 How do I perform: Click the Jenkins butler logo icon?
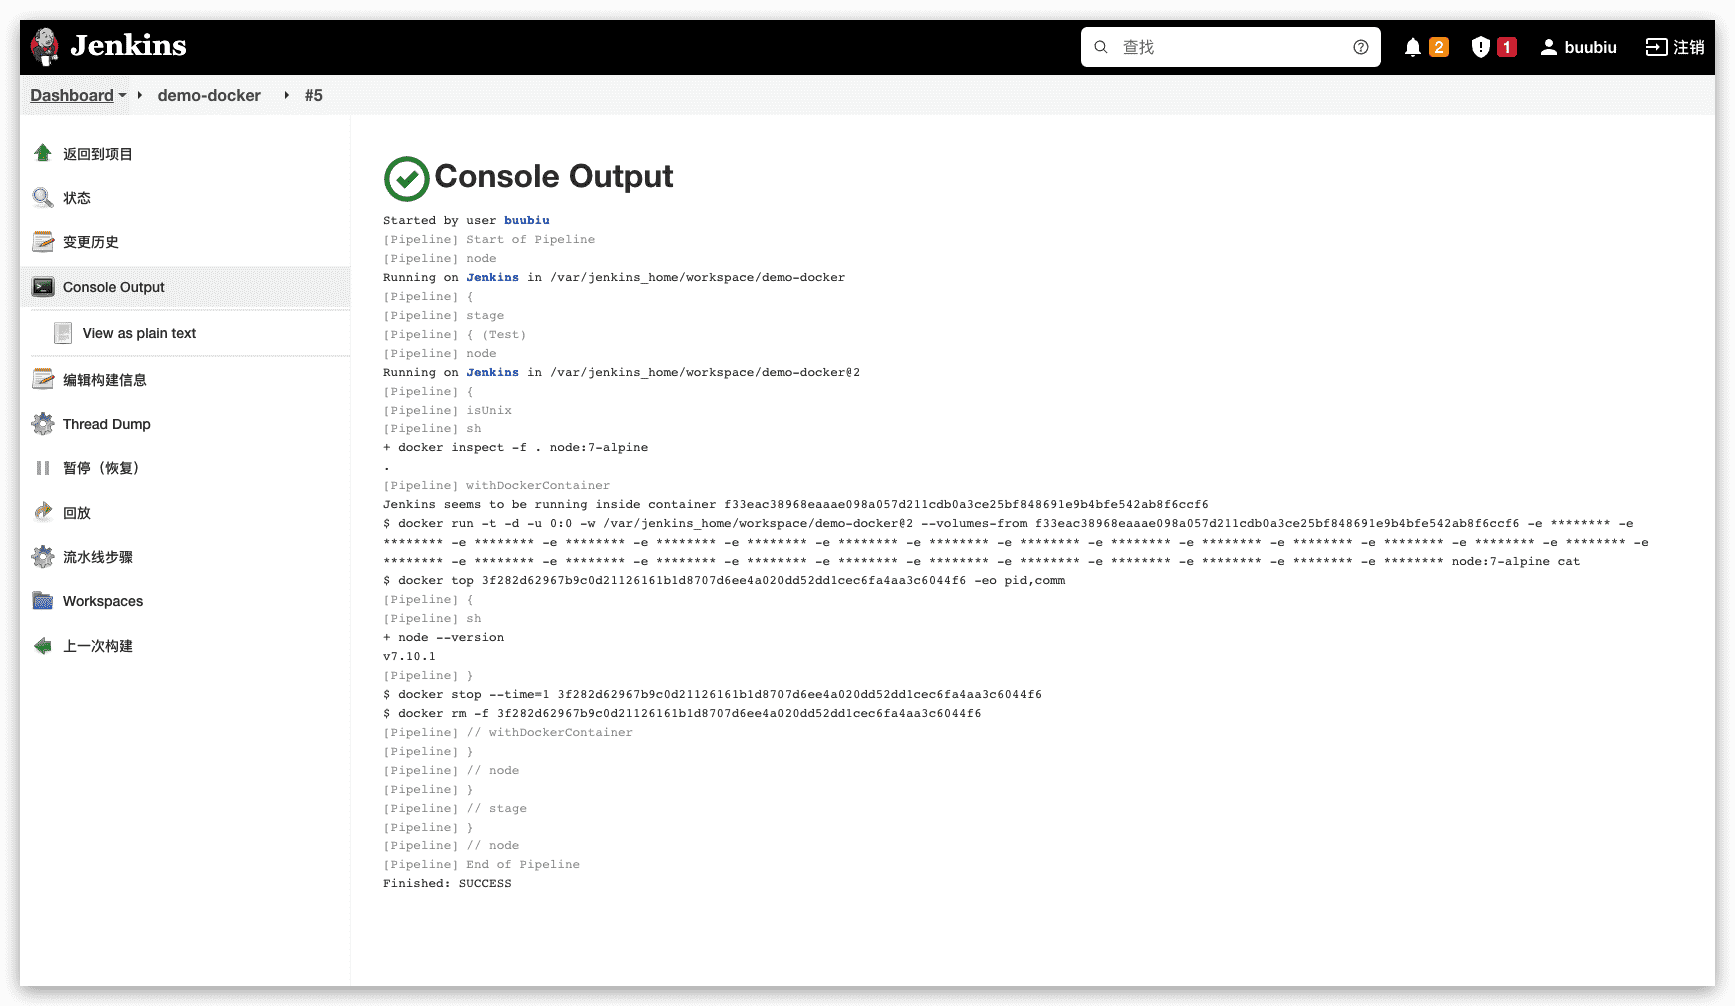pyautogui.click(x=45, y=46)
